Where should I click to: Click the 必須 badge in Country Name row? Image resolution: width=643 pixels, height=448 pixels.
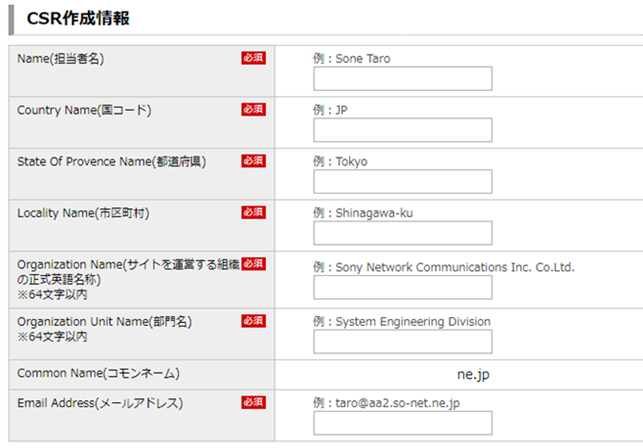[x=253, y=109]
